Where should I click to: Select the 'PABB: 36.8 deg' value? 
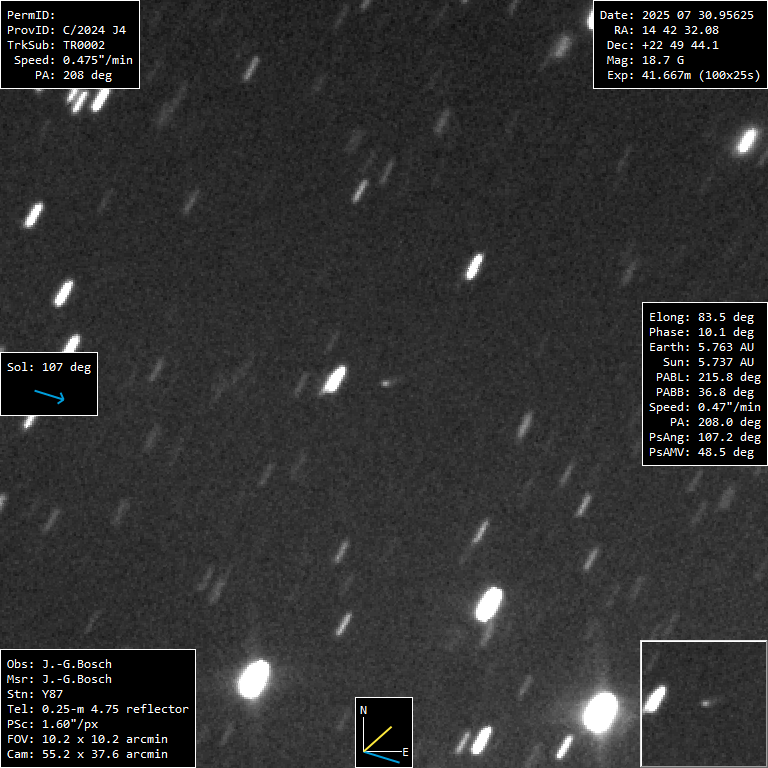705,392
